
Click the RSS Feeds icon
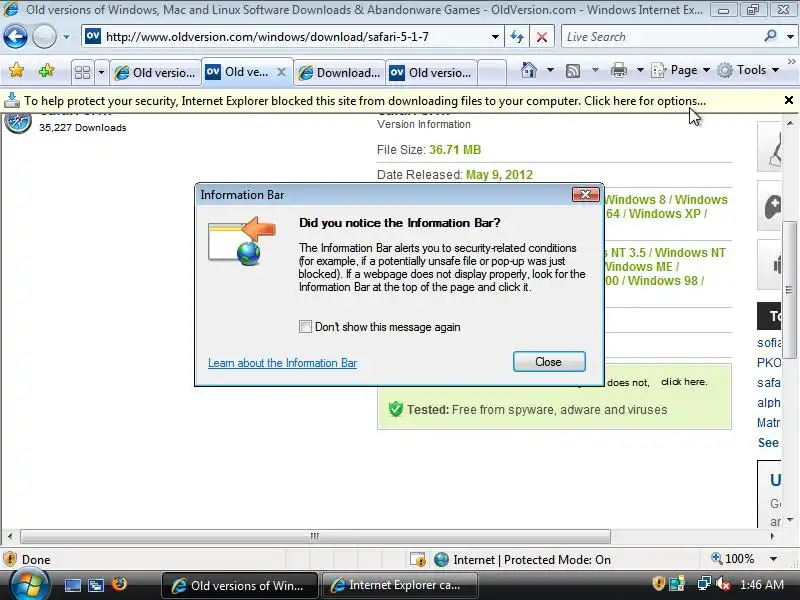click(x=573, y=70)
